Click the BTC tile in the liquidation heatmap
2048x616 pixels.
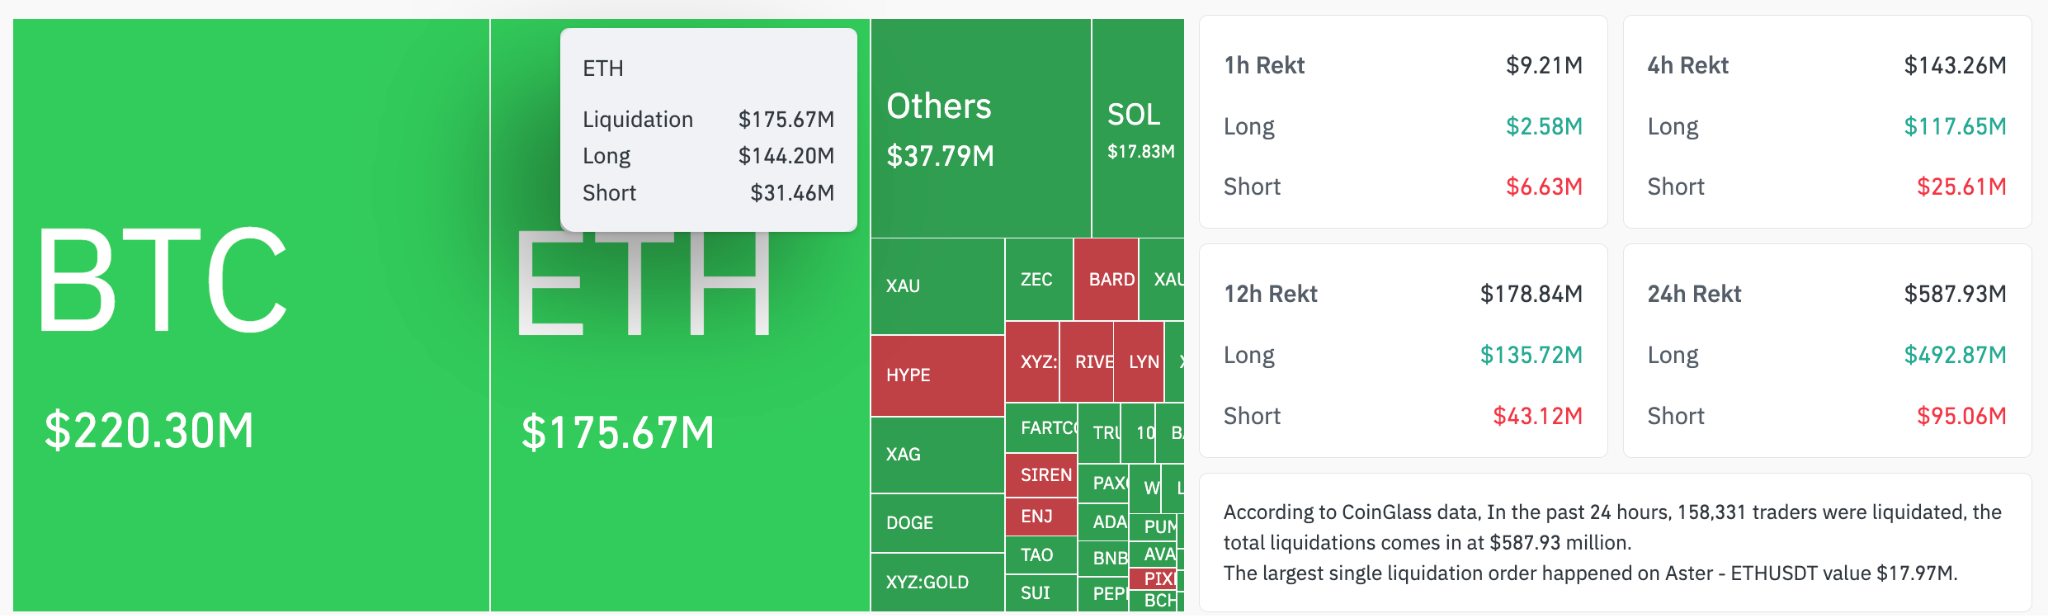[x=250, y=315]
